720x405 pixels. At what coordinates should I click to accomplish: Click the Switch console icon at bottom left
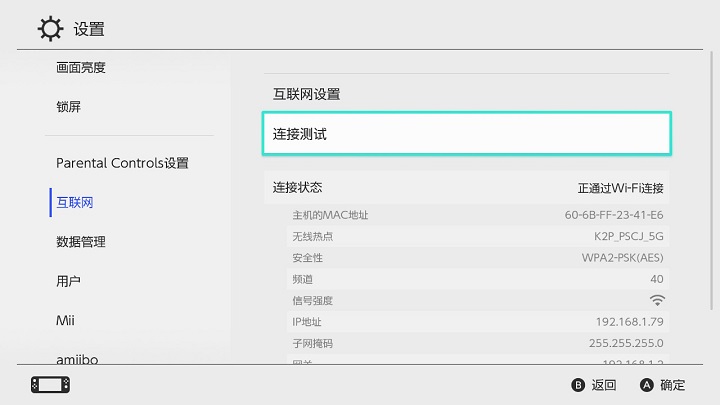pyautogui.click(x=51, y=385)
